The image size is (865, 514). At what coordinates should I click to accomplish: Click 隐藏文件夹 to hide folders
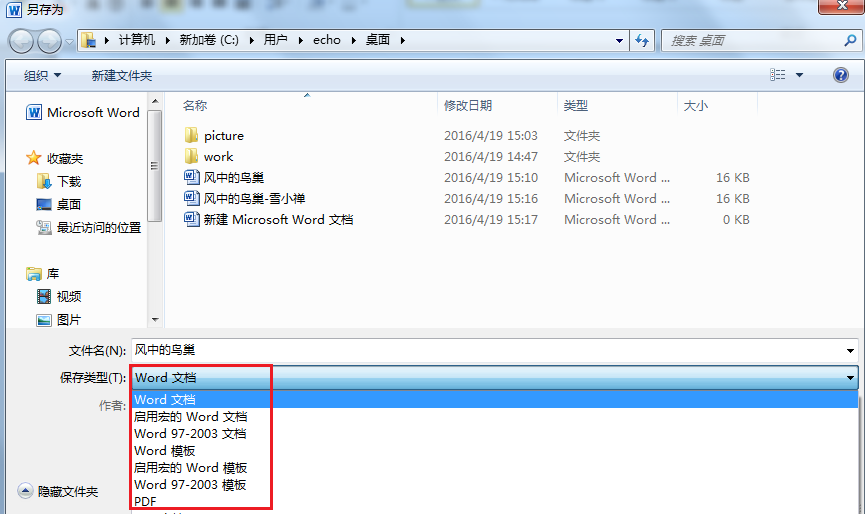click(58, 491)
